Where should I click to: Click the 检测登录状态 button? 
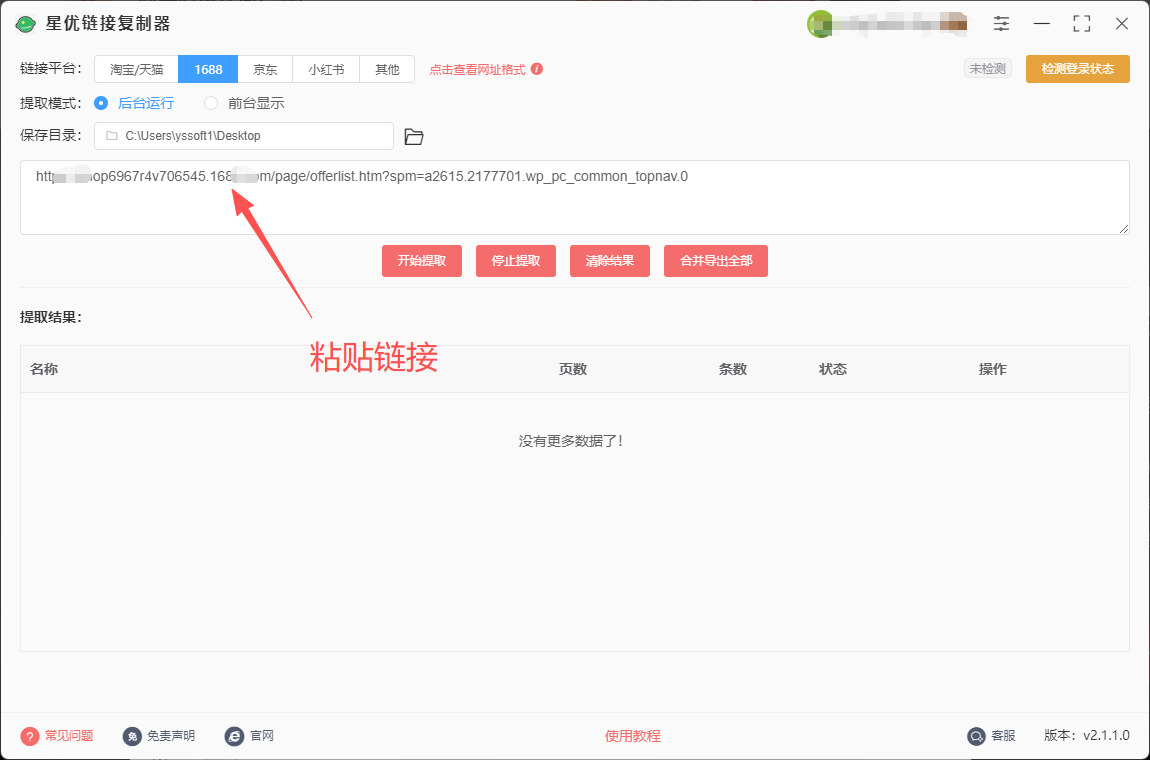tap(1077, 69)
